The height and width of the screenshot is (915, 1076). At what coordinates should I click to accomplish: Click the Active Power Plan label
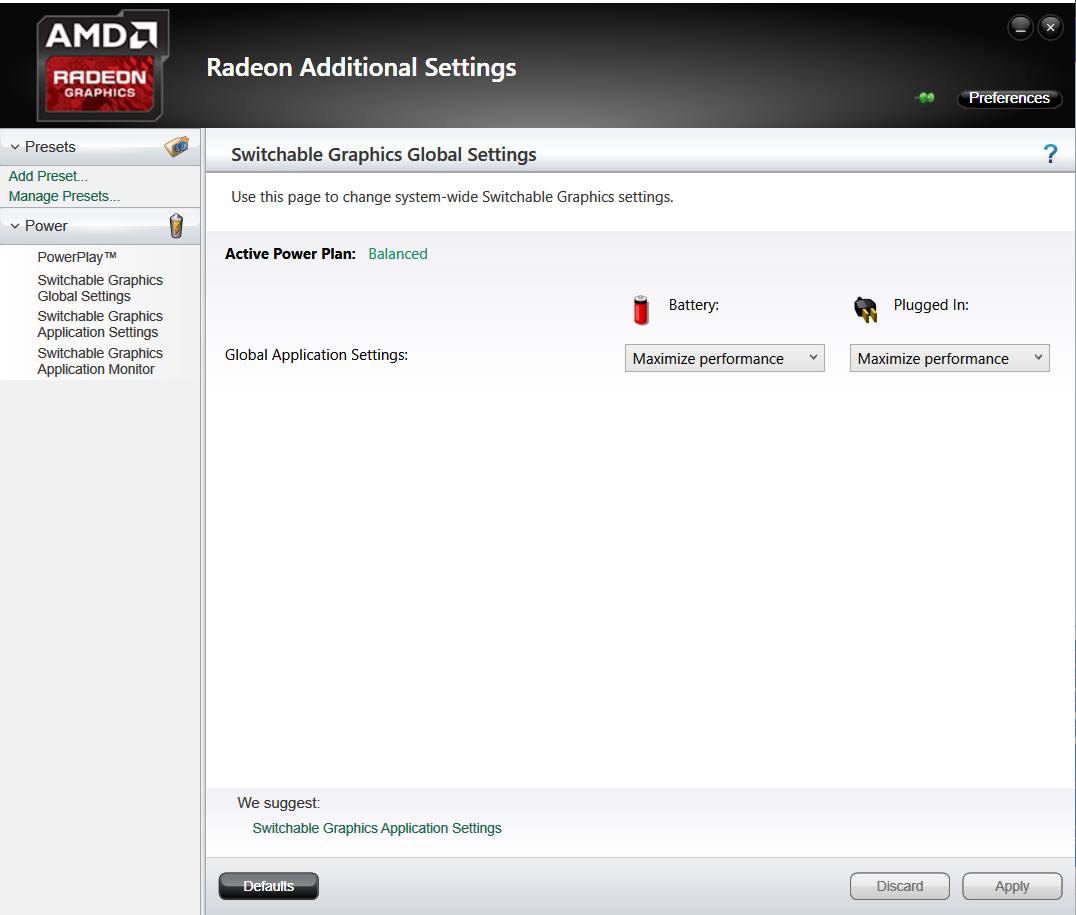pyautogui.click(x=290, y=254)
